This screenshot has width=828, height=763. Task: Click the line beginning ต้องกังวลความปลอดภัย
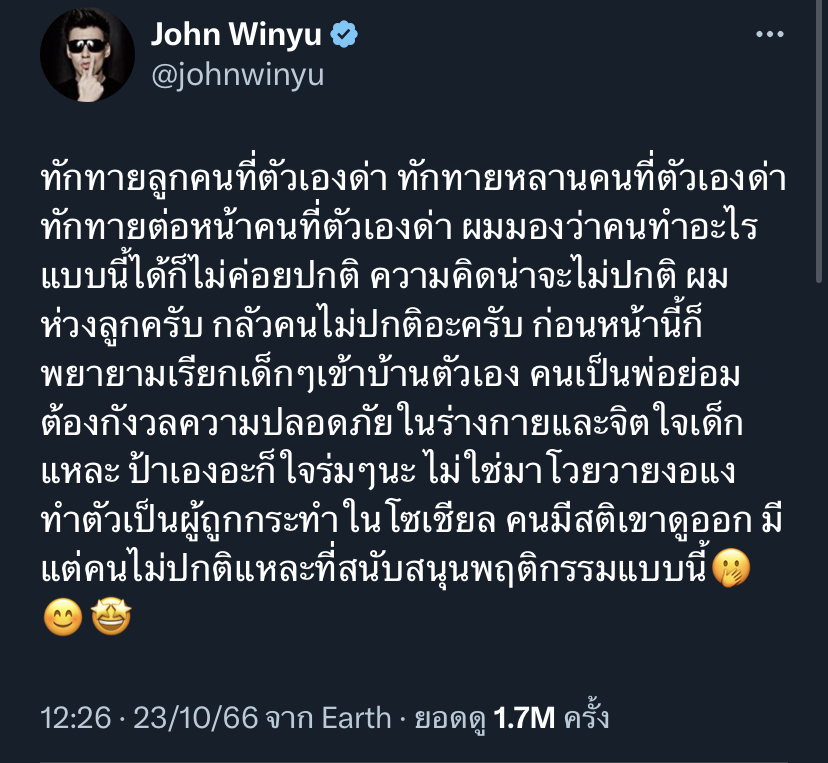(x=392, y=423)
